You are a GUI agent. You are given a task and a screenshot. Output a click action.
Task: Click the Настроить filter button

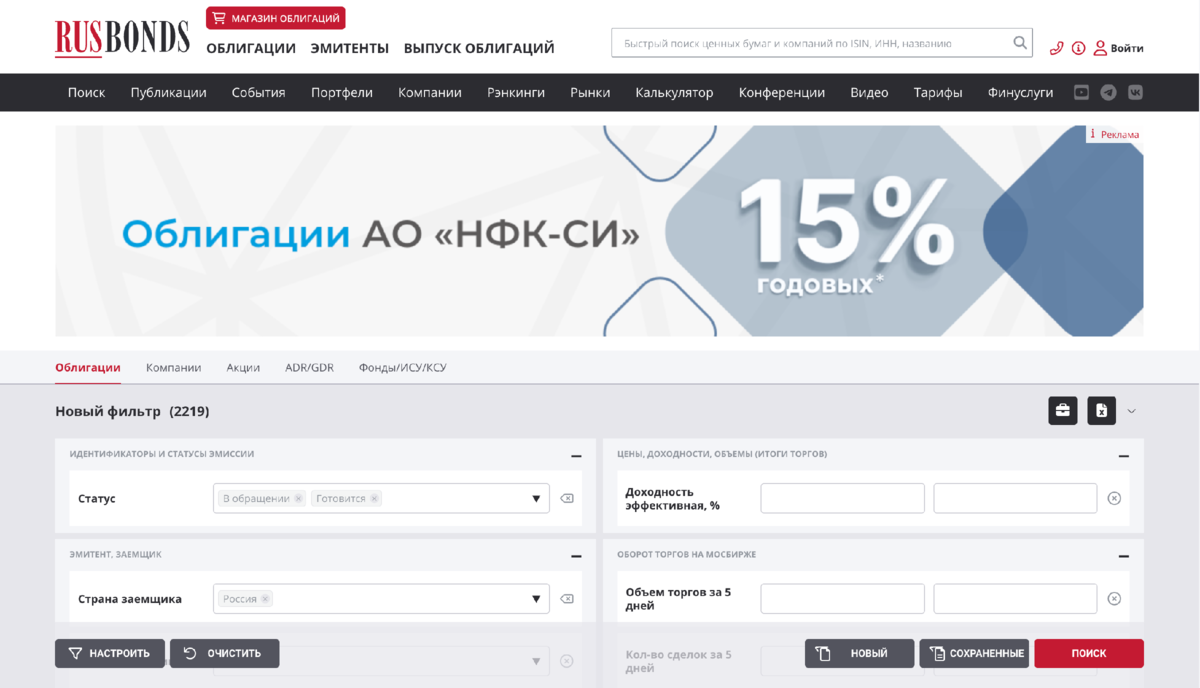(110, 653)
